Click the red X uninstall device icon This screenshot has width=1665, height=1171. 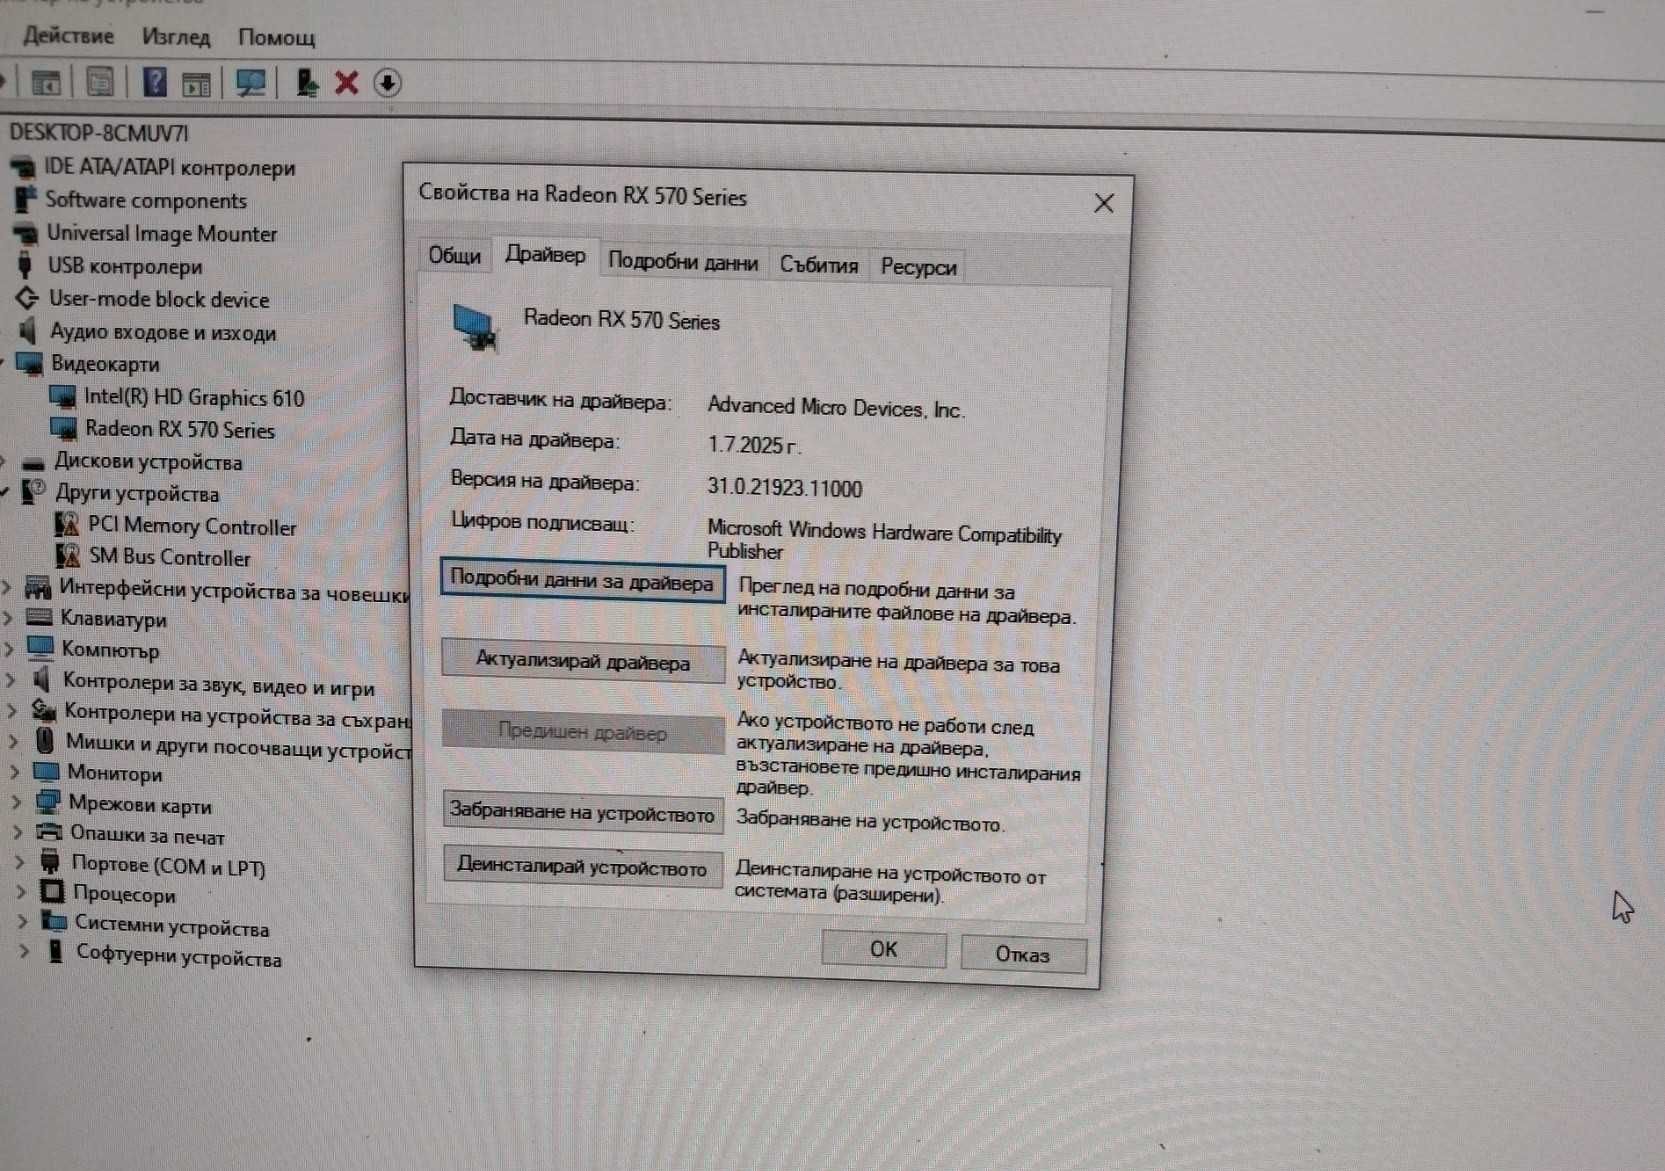[x=346, y=82]
